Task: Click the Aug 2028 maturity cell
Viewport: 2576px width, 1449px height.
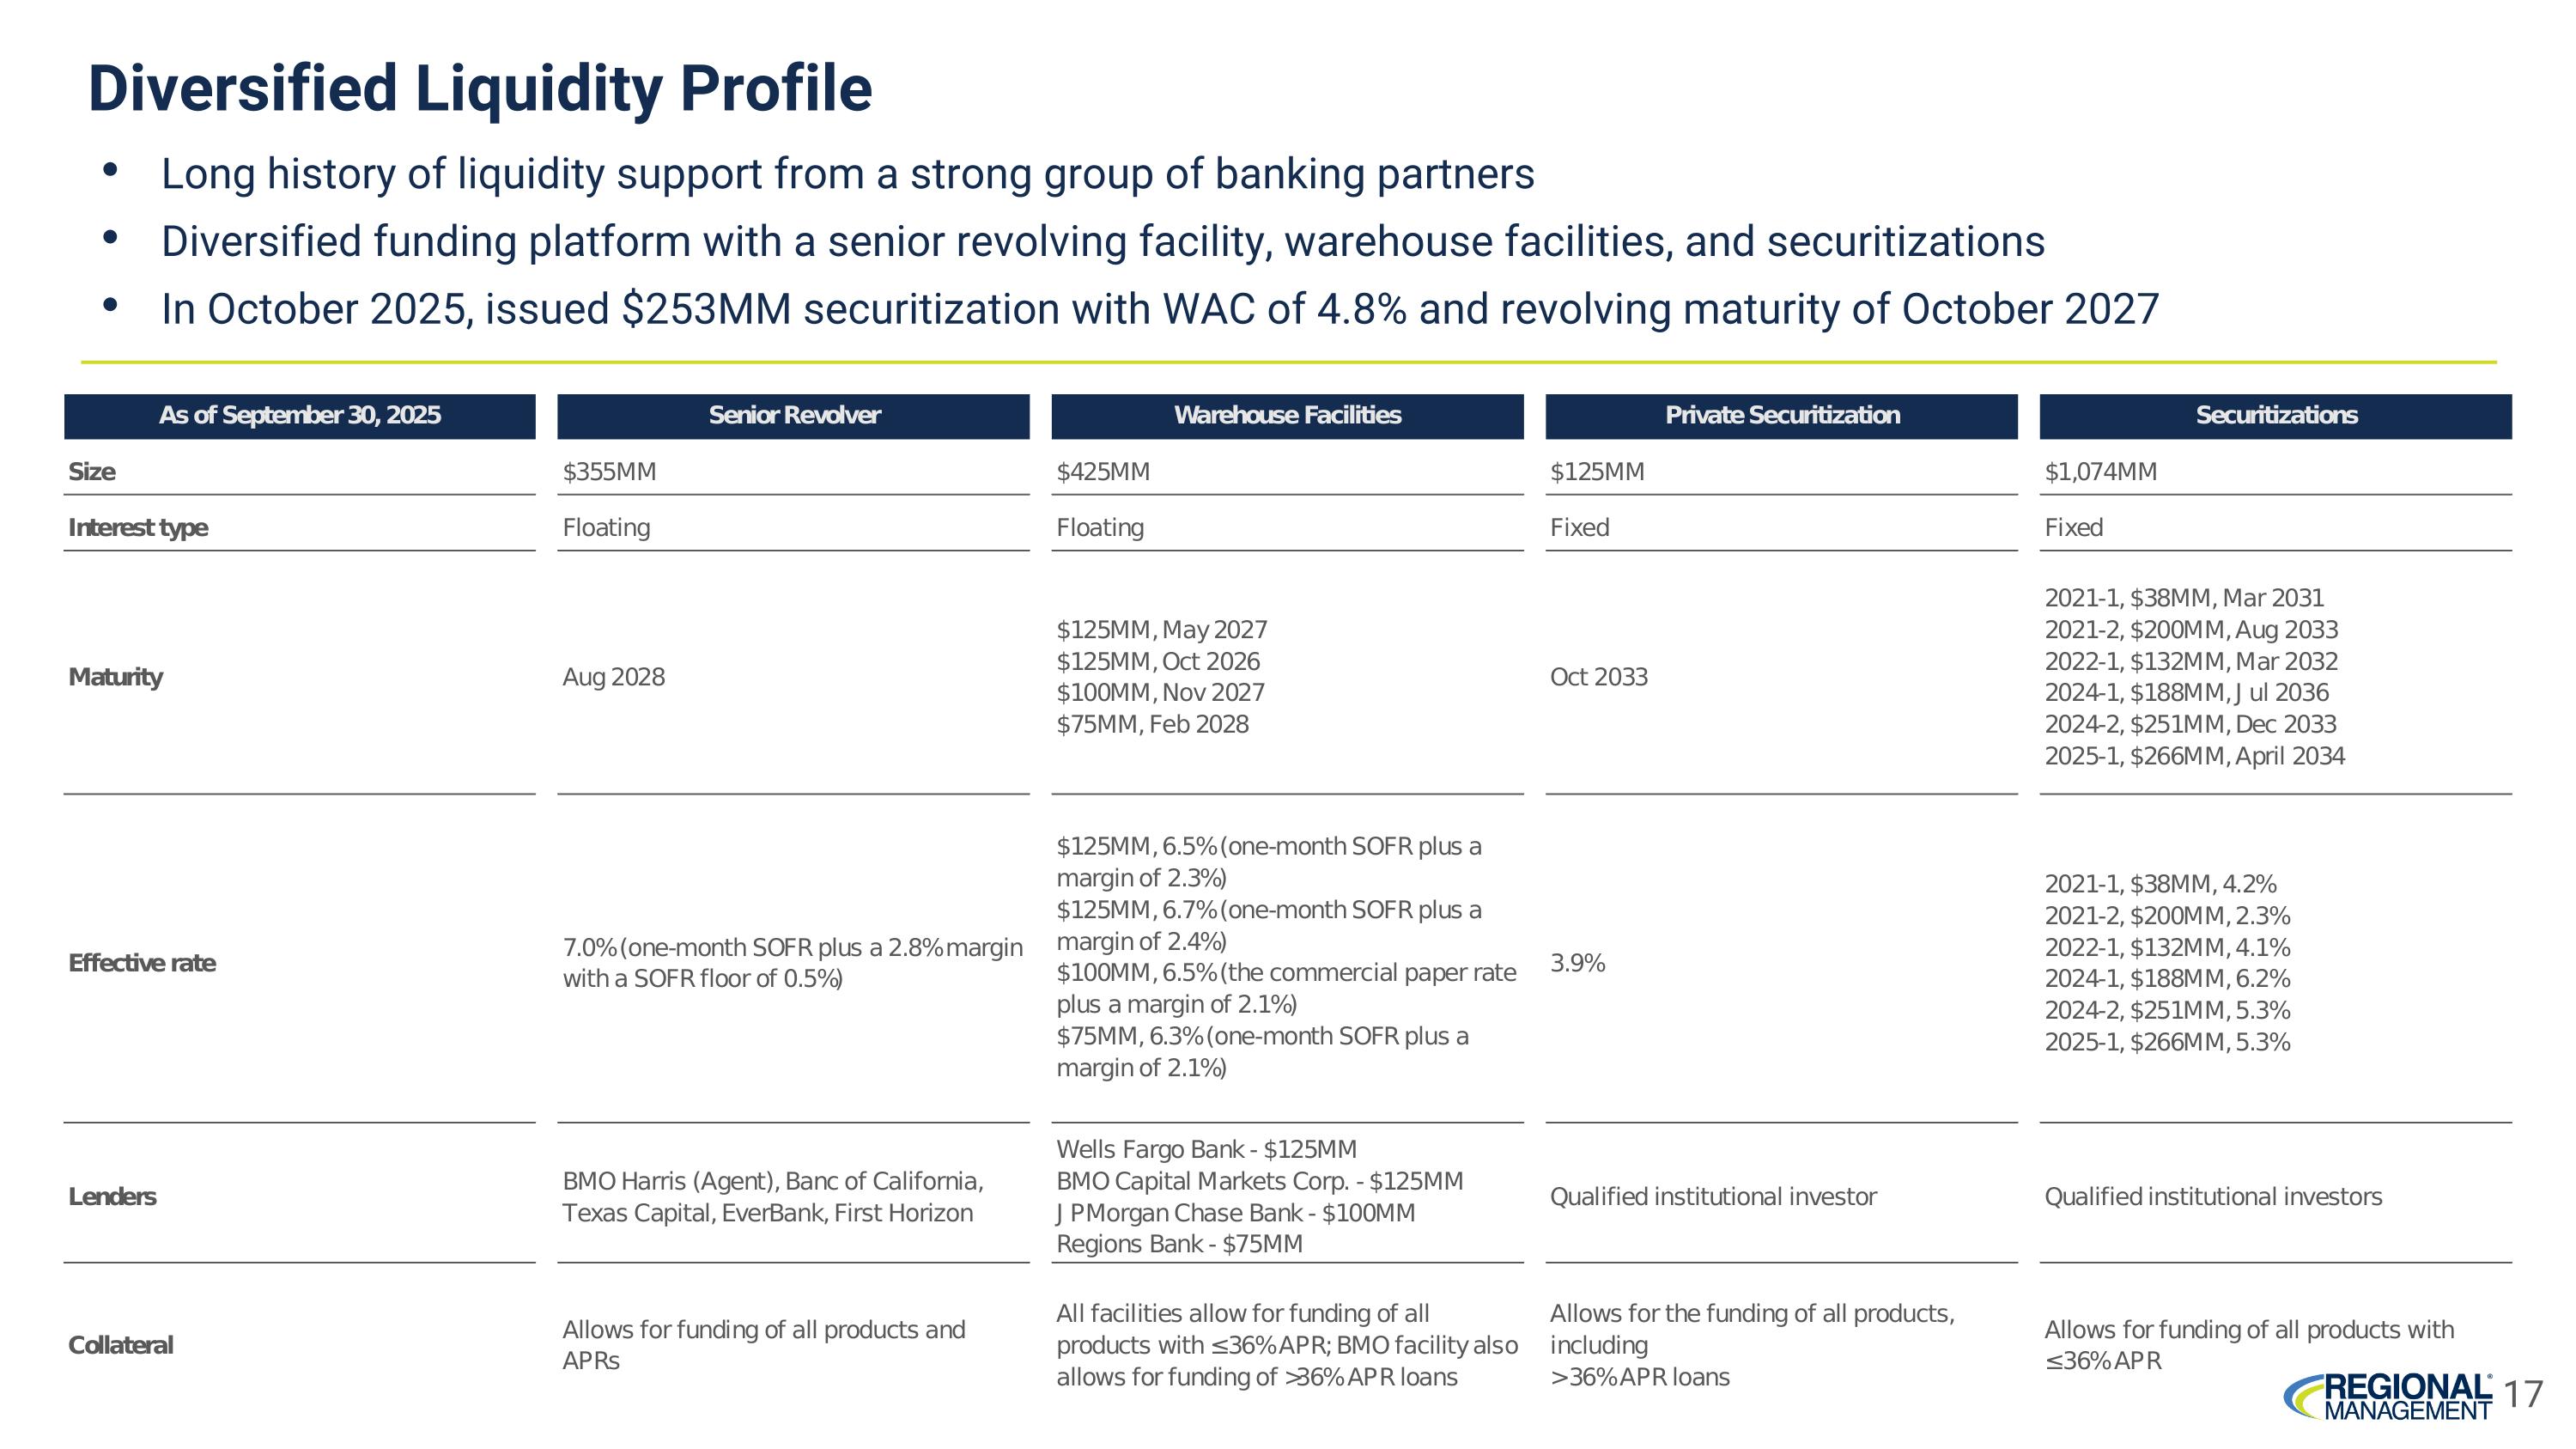Action: (x=613, y=677)
